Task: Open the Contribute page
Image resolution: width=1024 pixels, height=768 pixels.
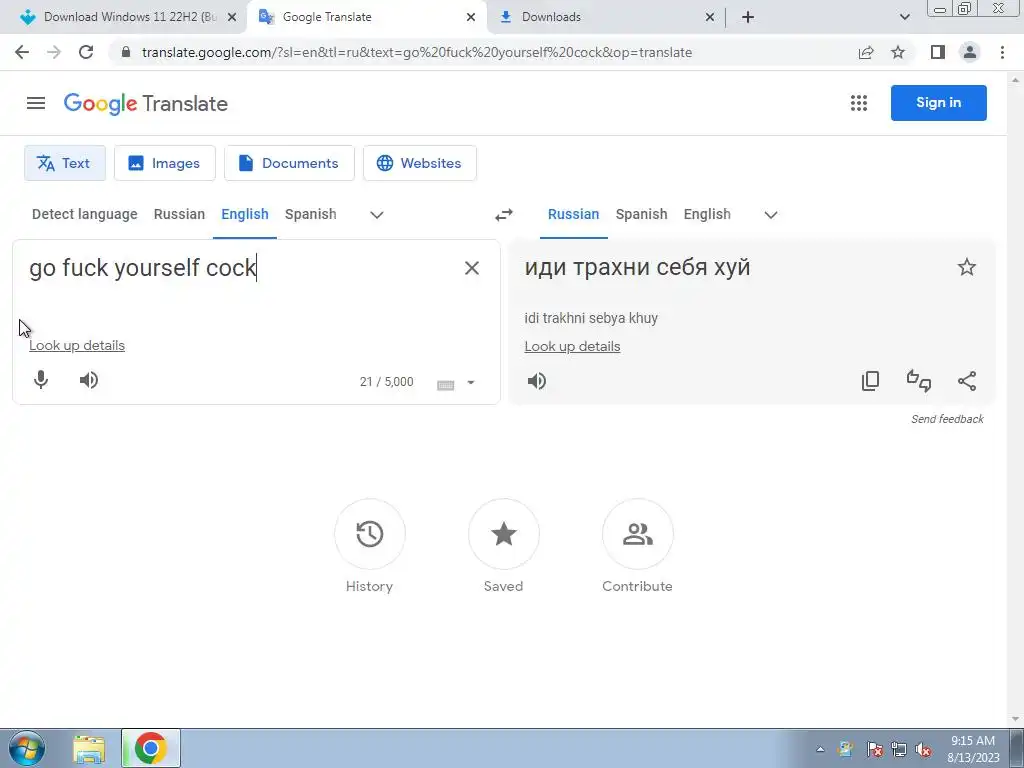Action: click(x=637, y=534)
